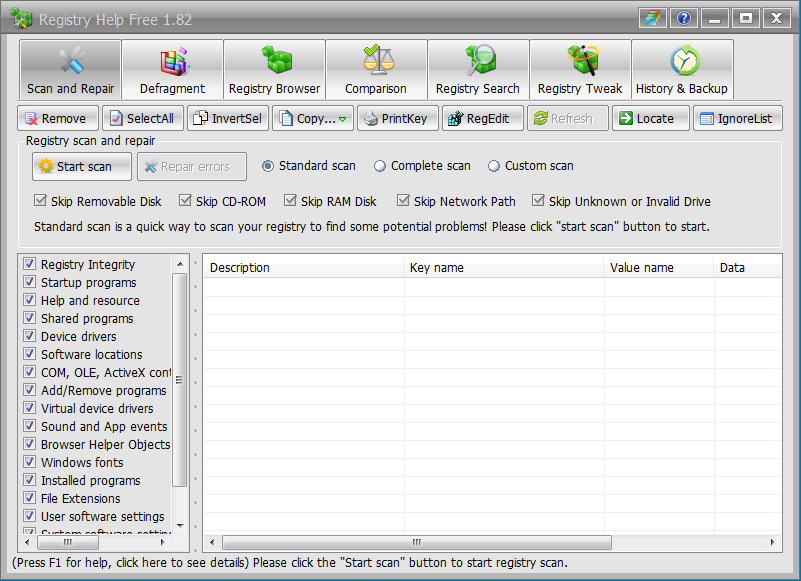Uncheck the Registry Integrity category
This screenshot has height=581, width=801.
pos(30,265)
